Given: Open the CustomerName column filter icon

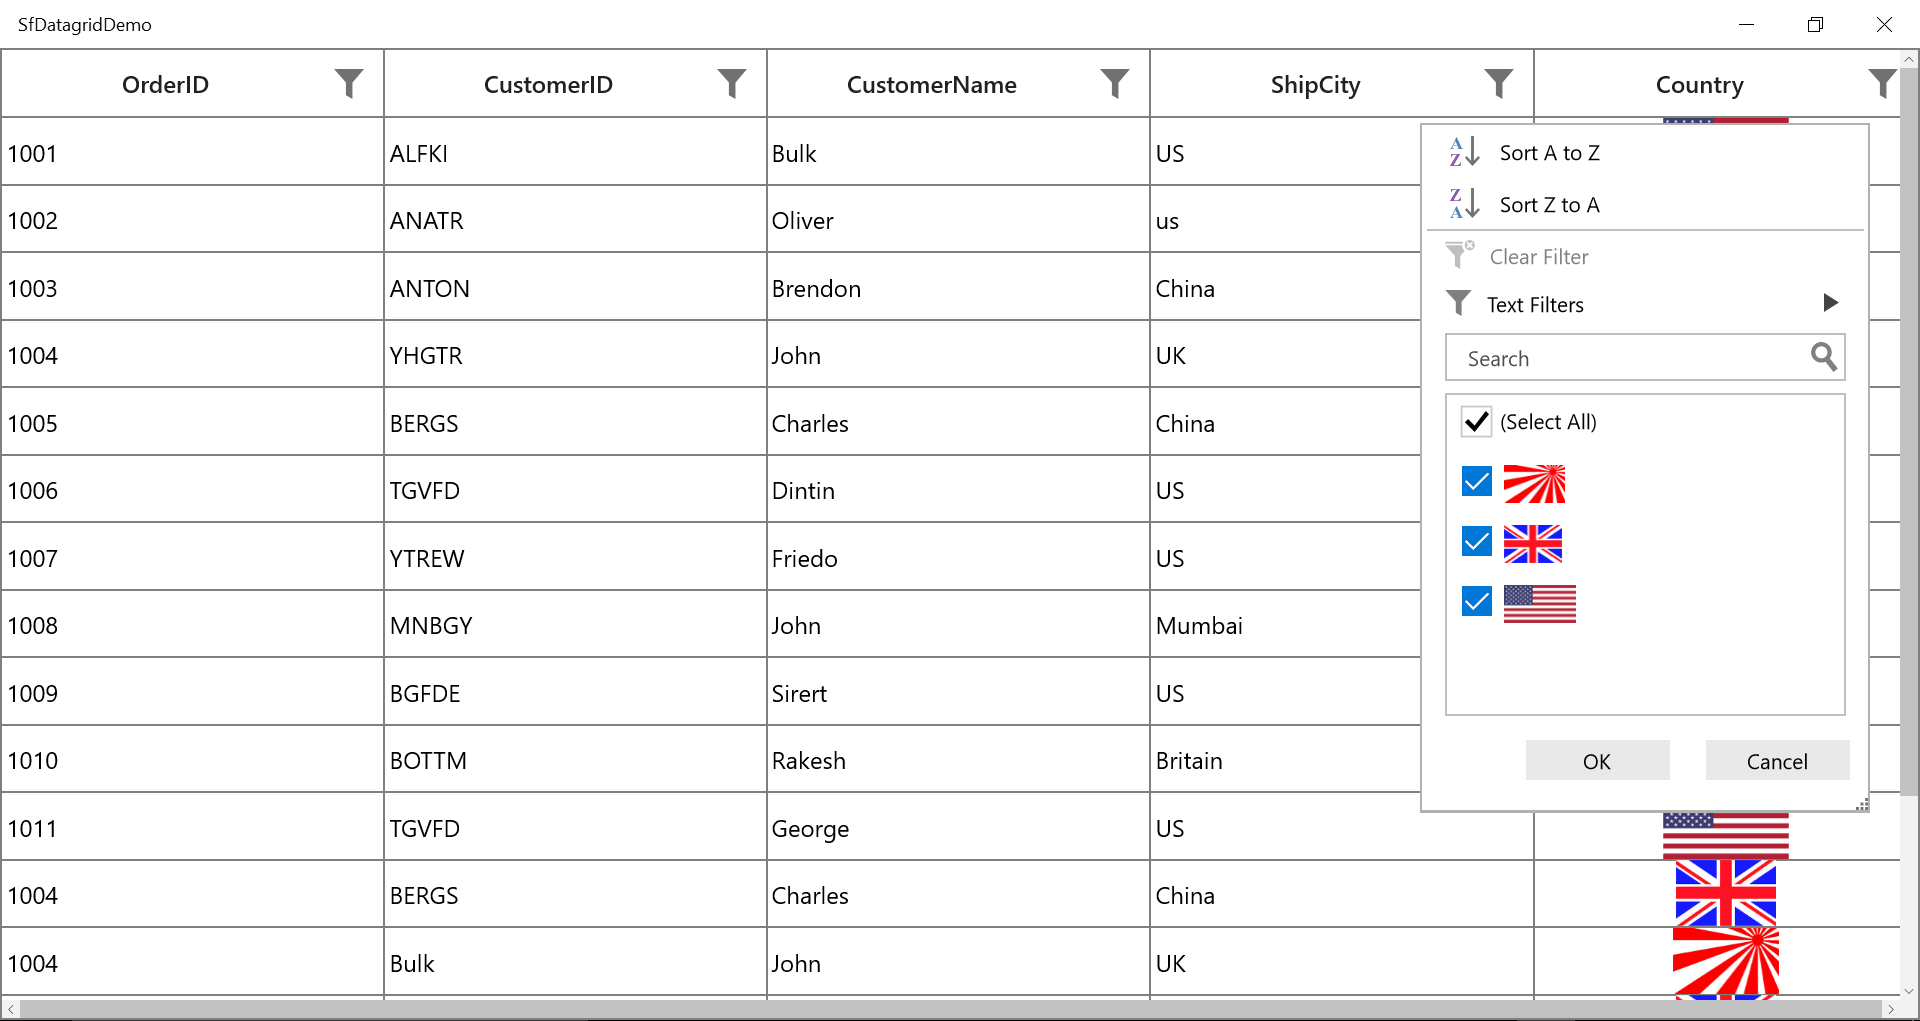Looking at the screenshot, I should [1115, 84].
